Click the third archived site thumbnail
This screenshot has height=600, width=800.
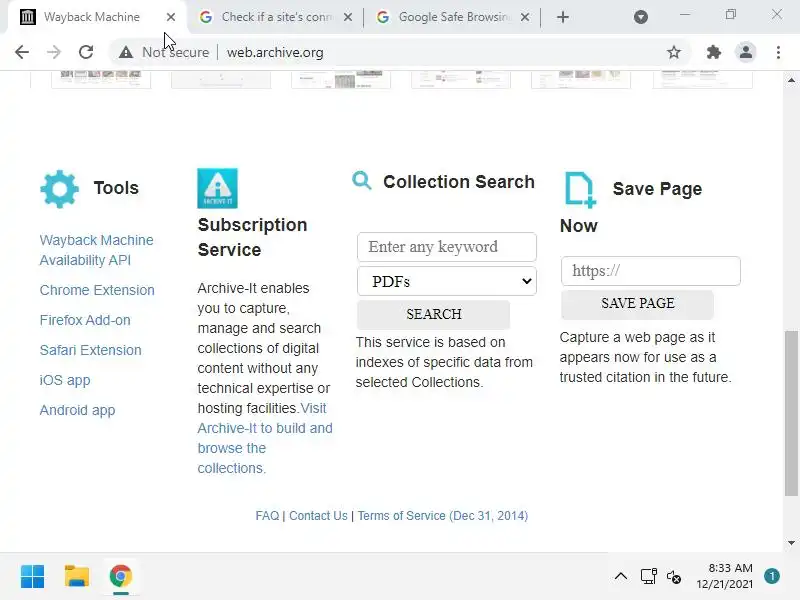point(341,80)
